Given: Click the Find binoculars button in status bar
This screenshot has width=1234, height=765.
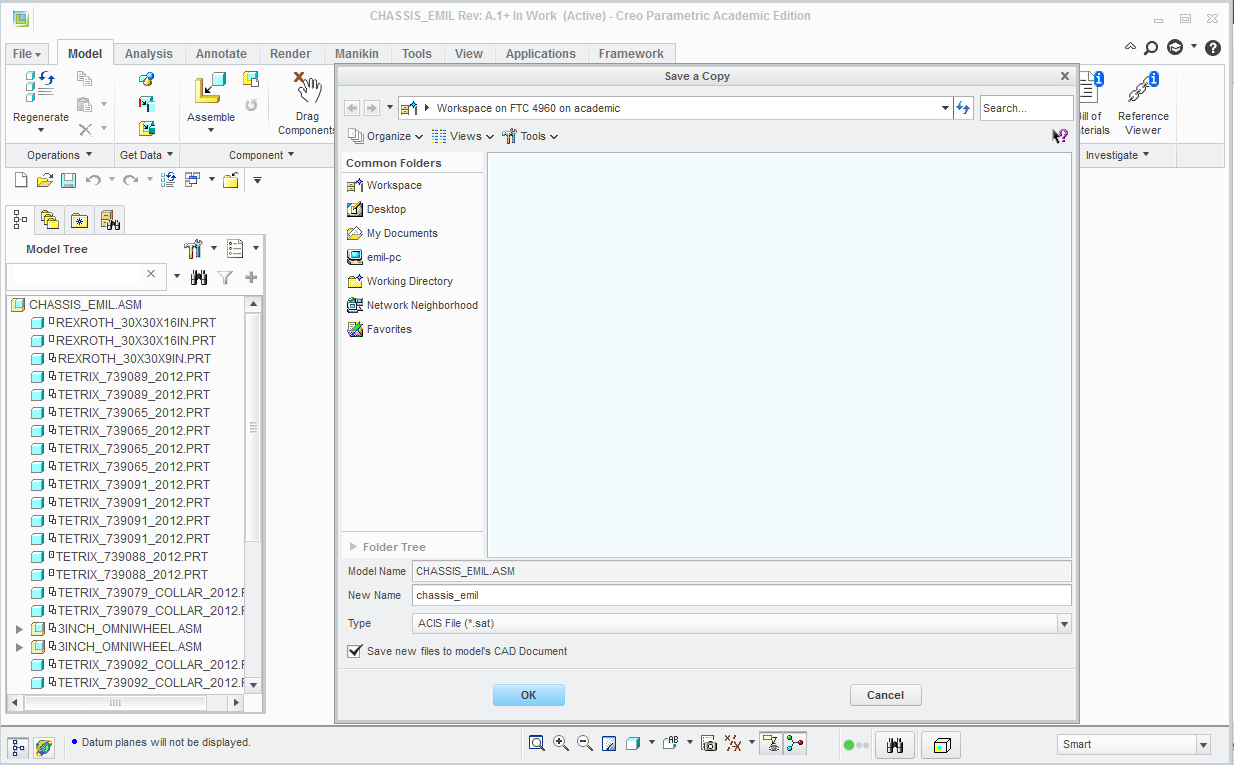Looking at the screenshot, I should 896,745.
